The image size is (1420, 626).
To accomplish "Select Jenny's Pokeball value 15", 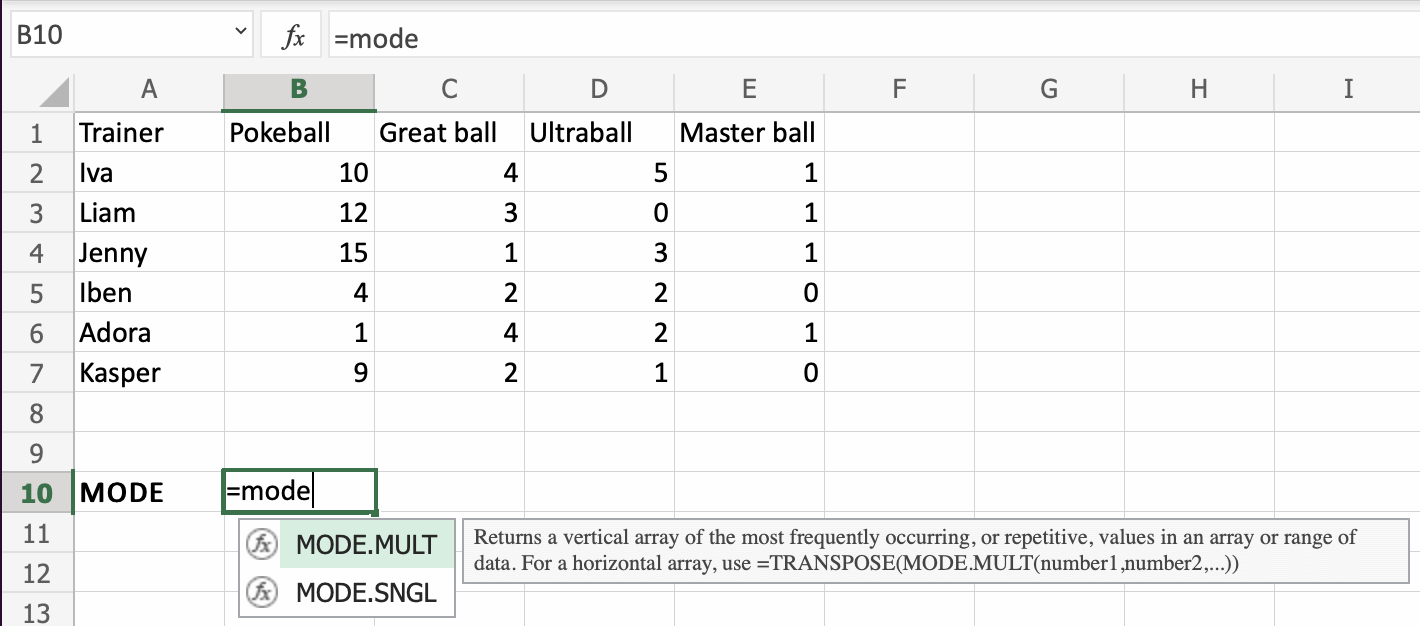I will 299,253.
